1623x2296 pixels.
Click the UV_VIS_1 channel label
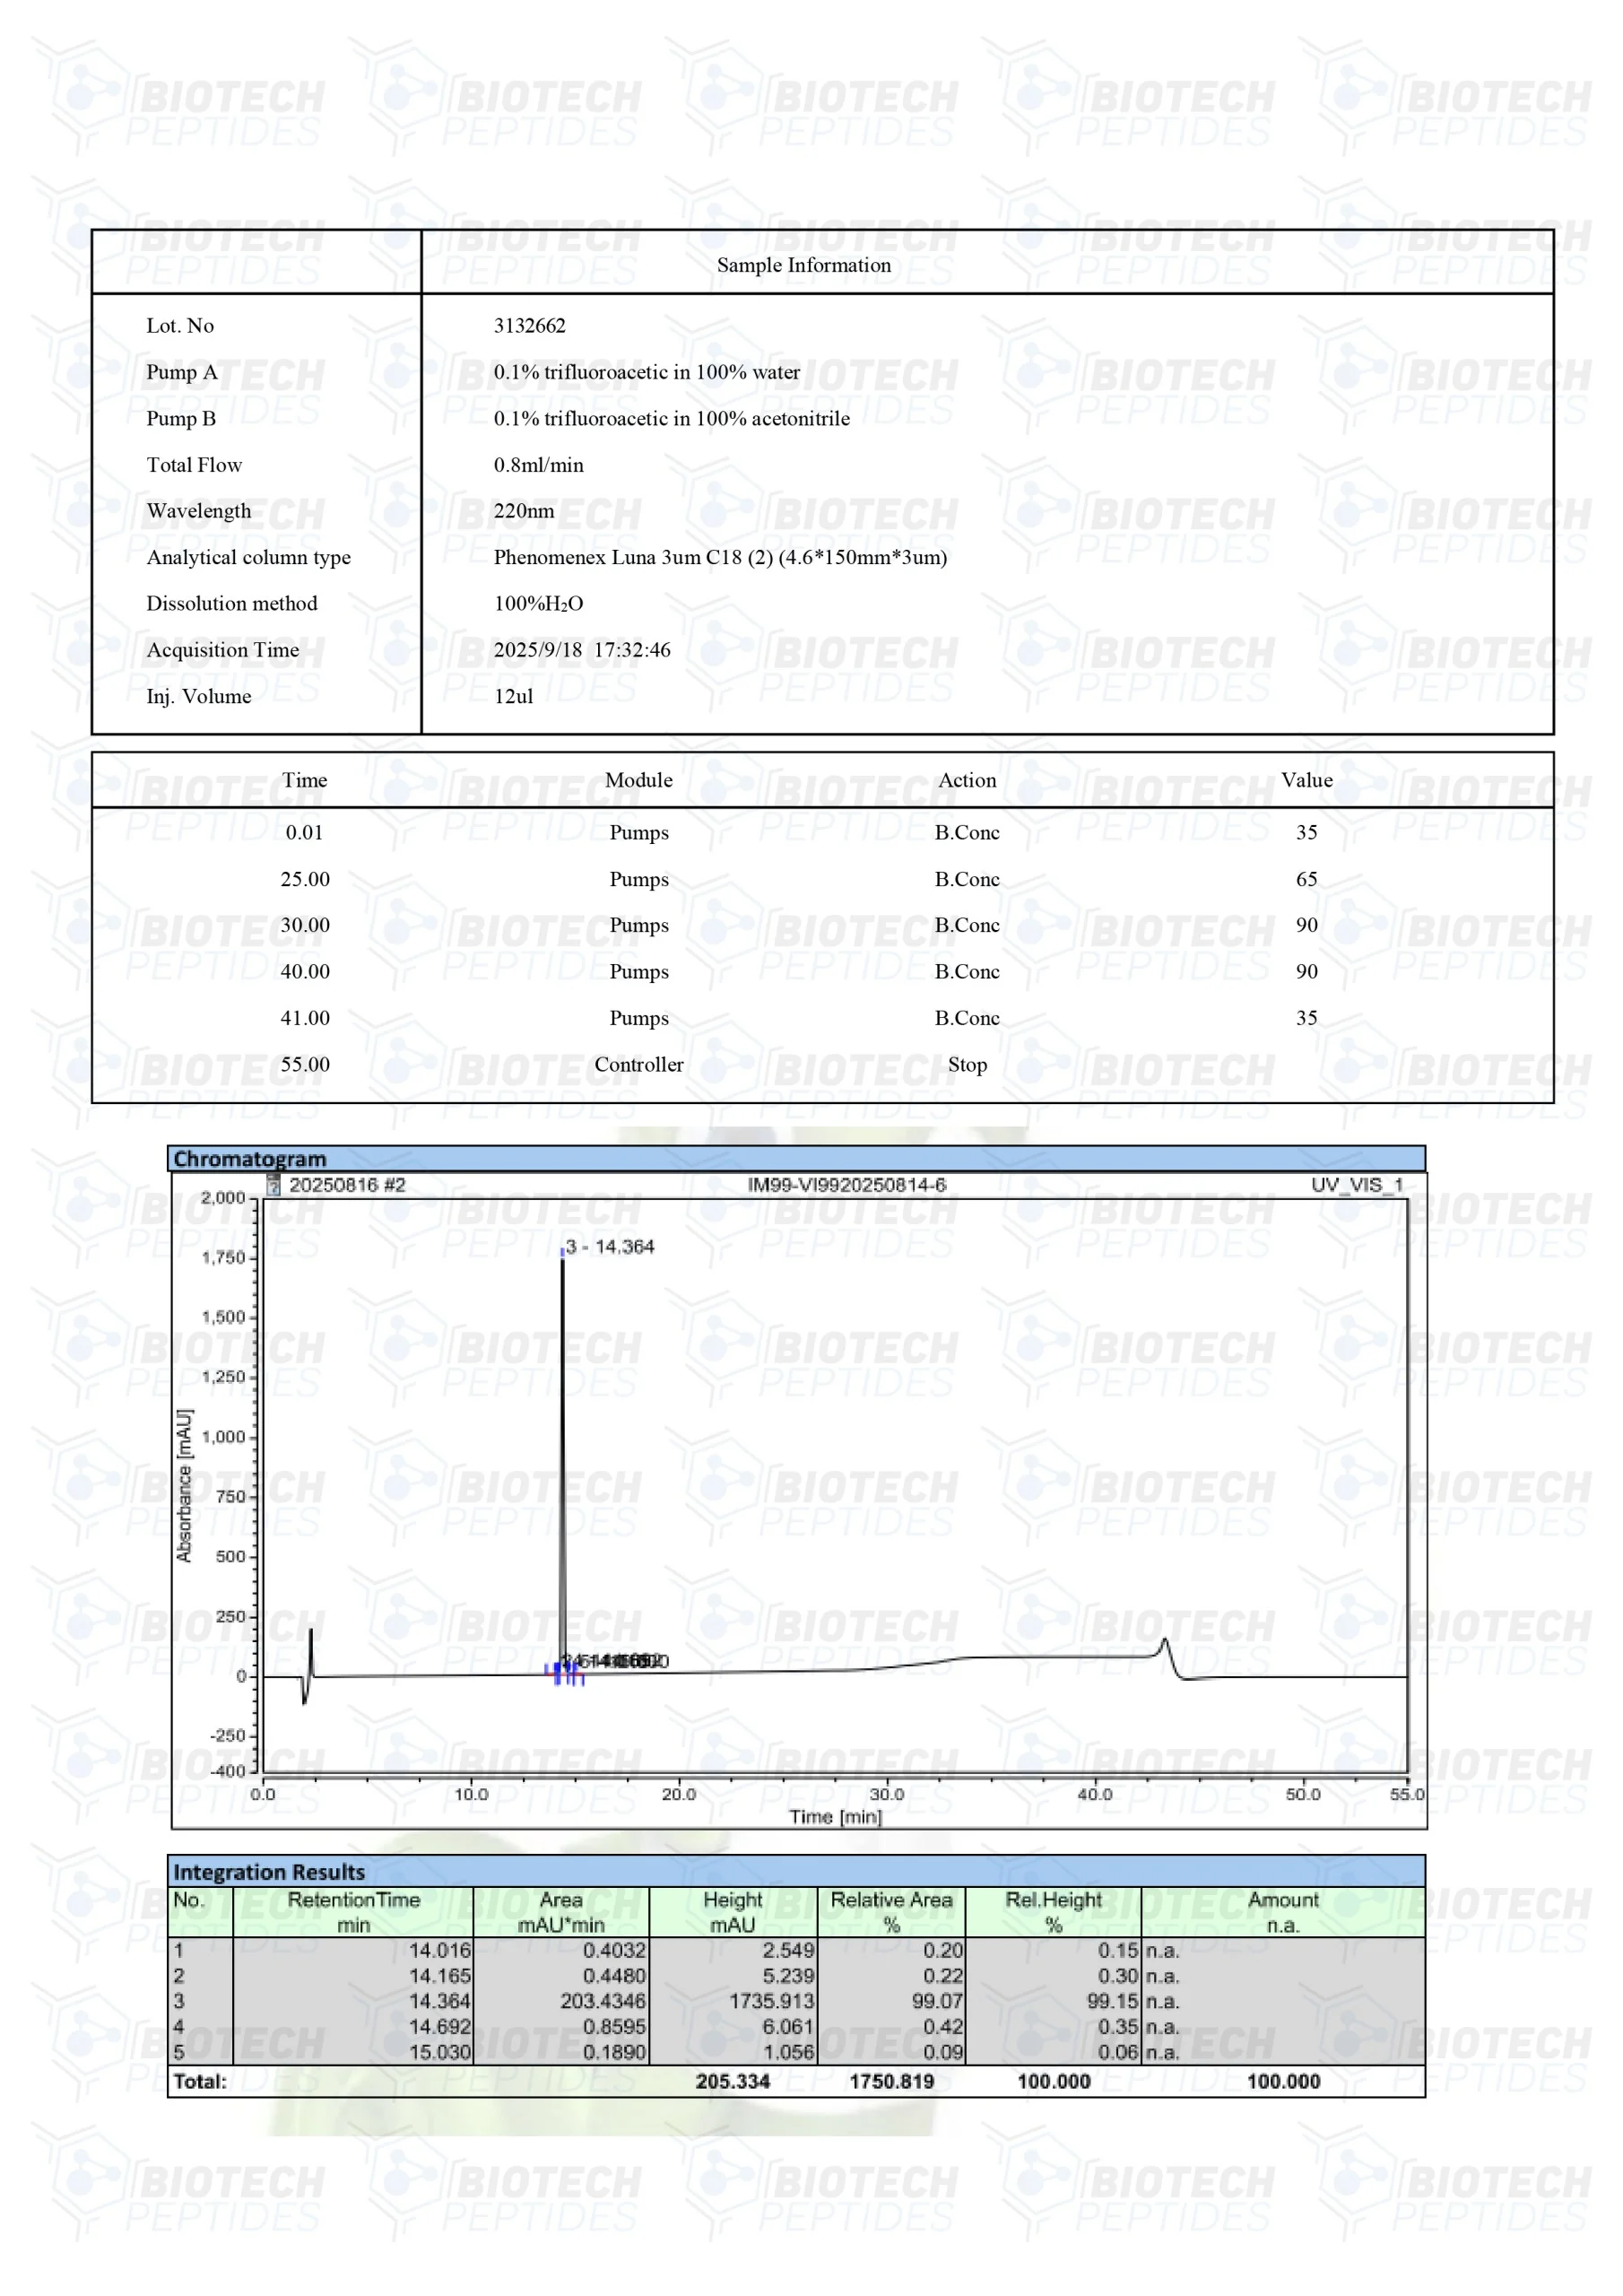click(1356, 1185)
